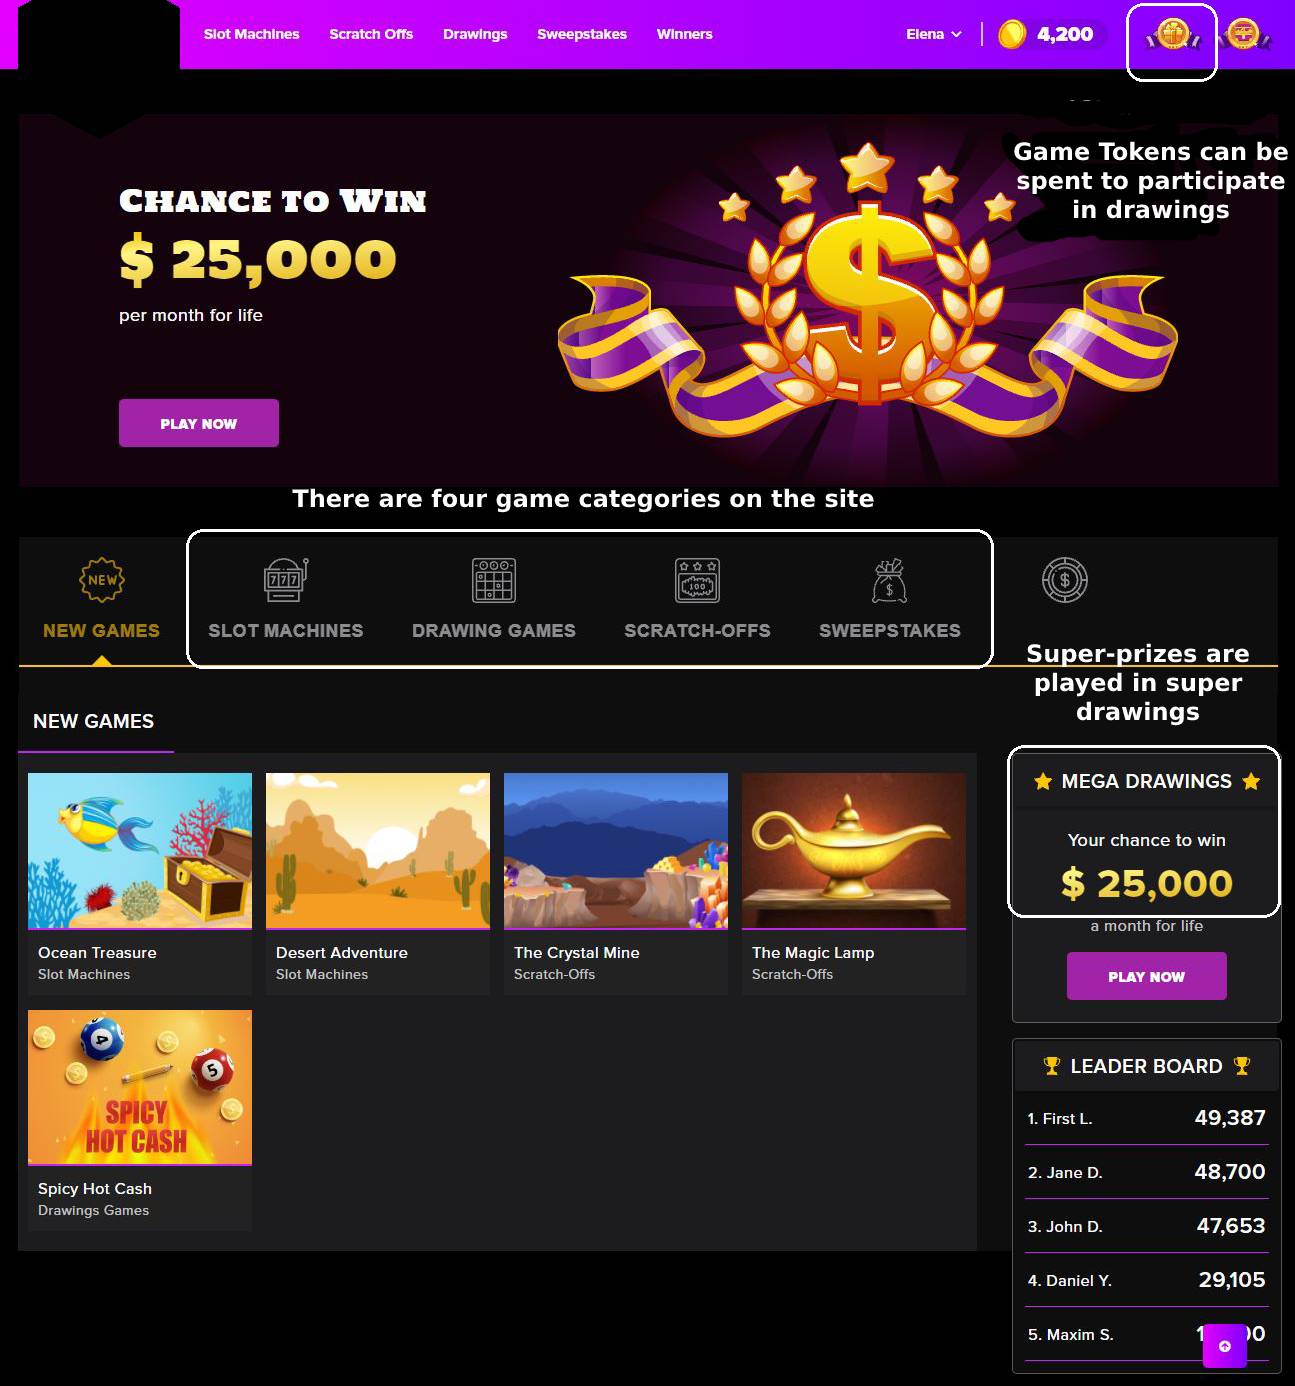Viewport: 1295px width, 1386px height.
Task: Open the Magic Lamp game thumbnail
Action: pyautogui.click(x=854, y=851)
